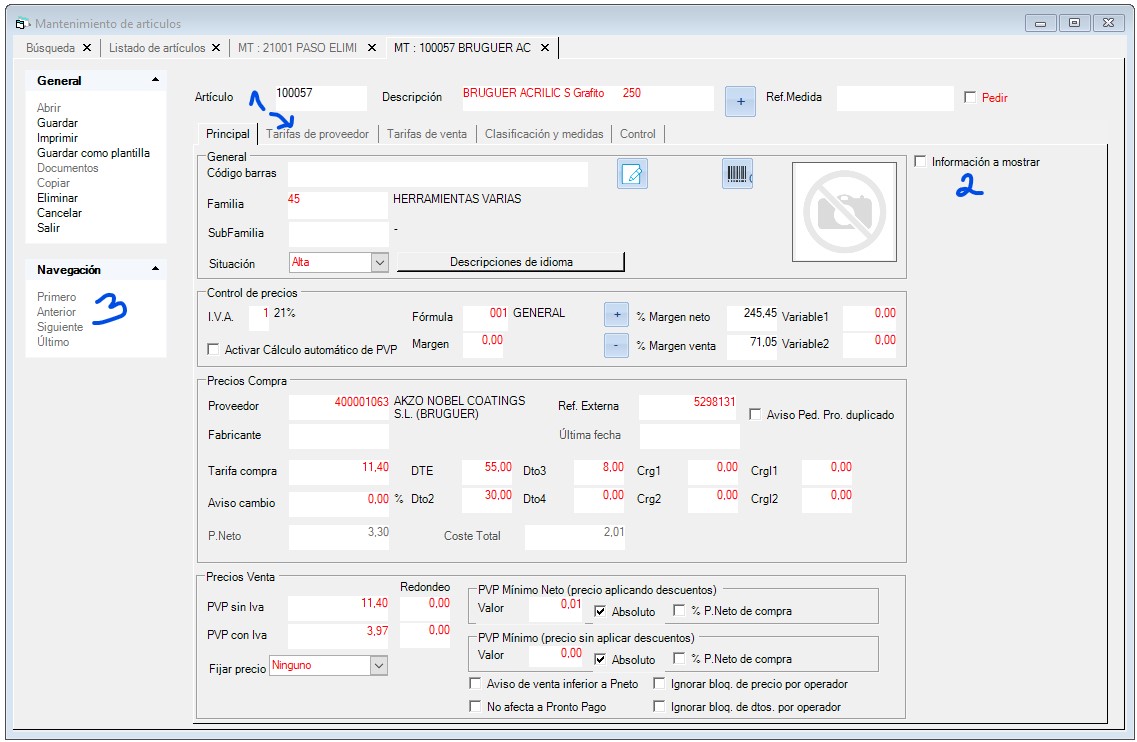1137x742 pixels.
Task: Click the Descripciones de idioma button
Action: coord(511,262)
